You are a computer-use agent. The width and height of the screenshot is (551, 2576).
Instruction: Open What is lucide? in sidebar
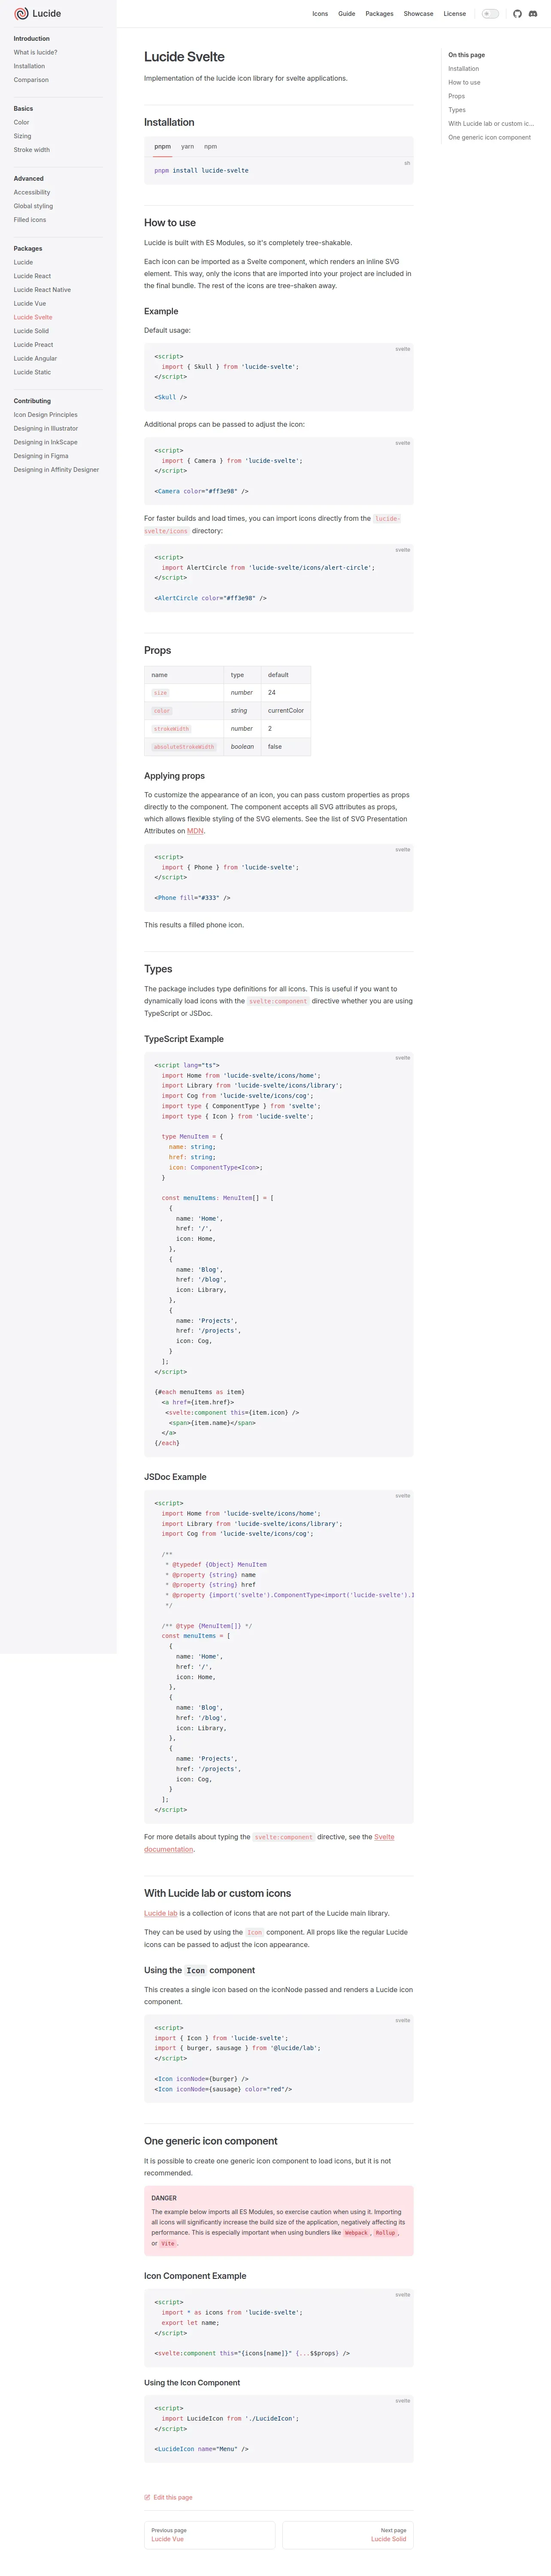pos(35,52)
